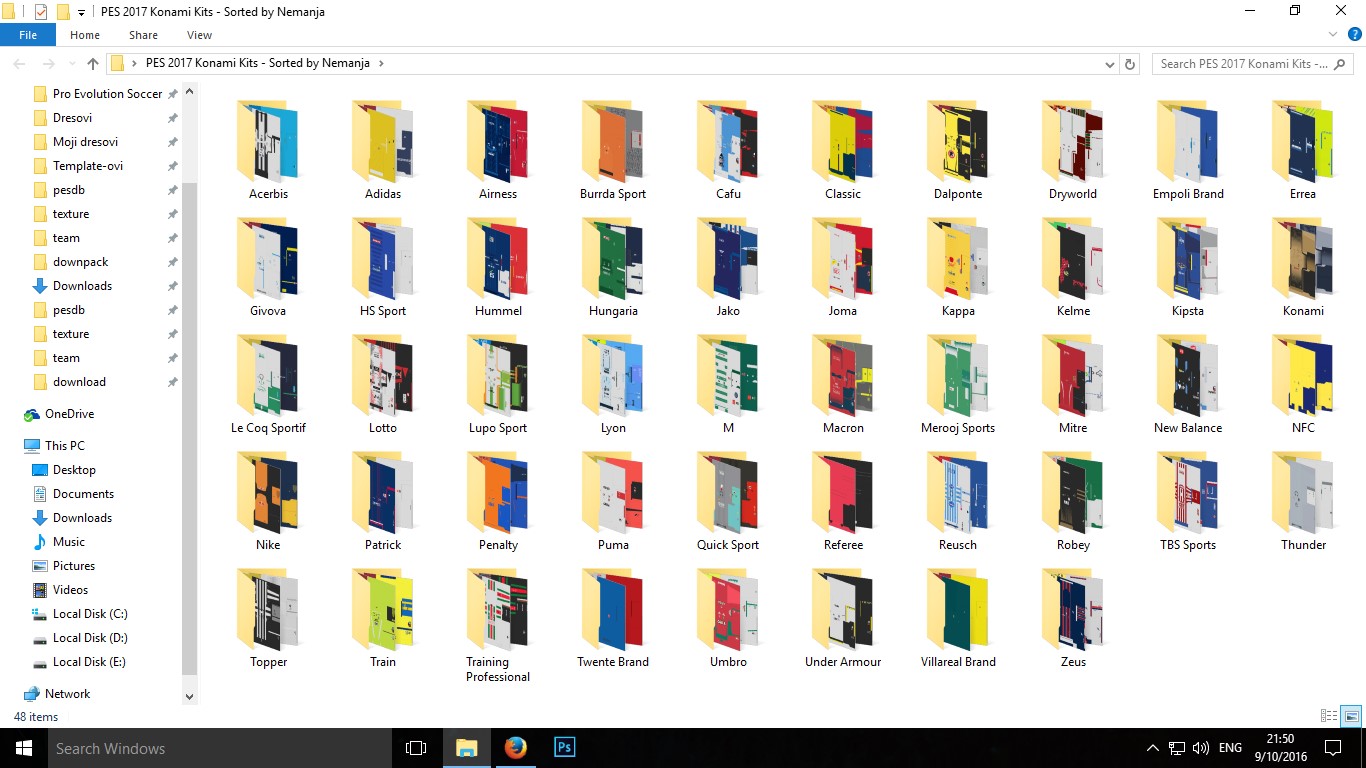
Task: Select the Errea folder
Action: 1303,150
